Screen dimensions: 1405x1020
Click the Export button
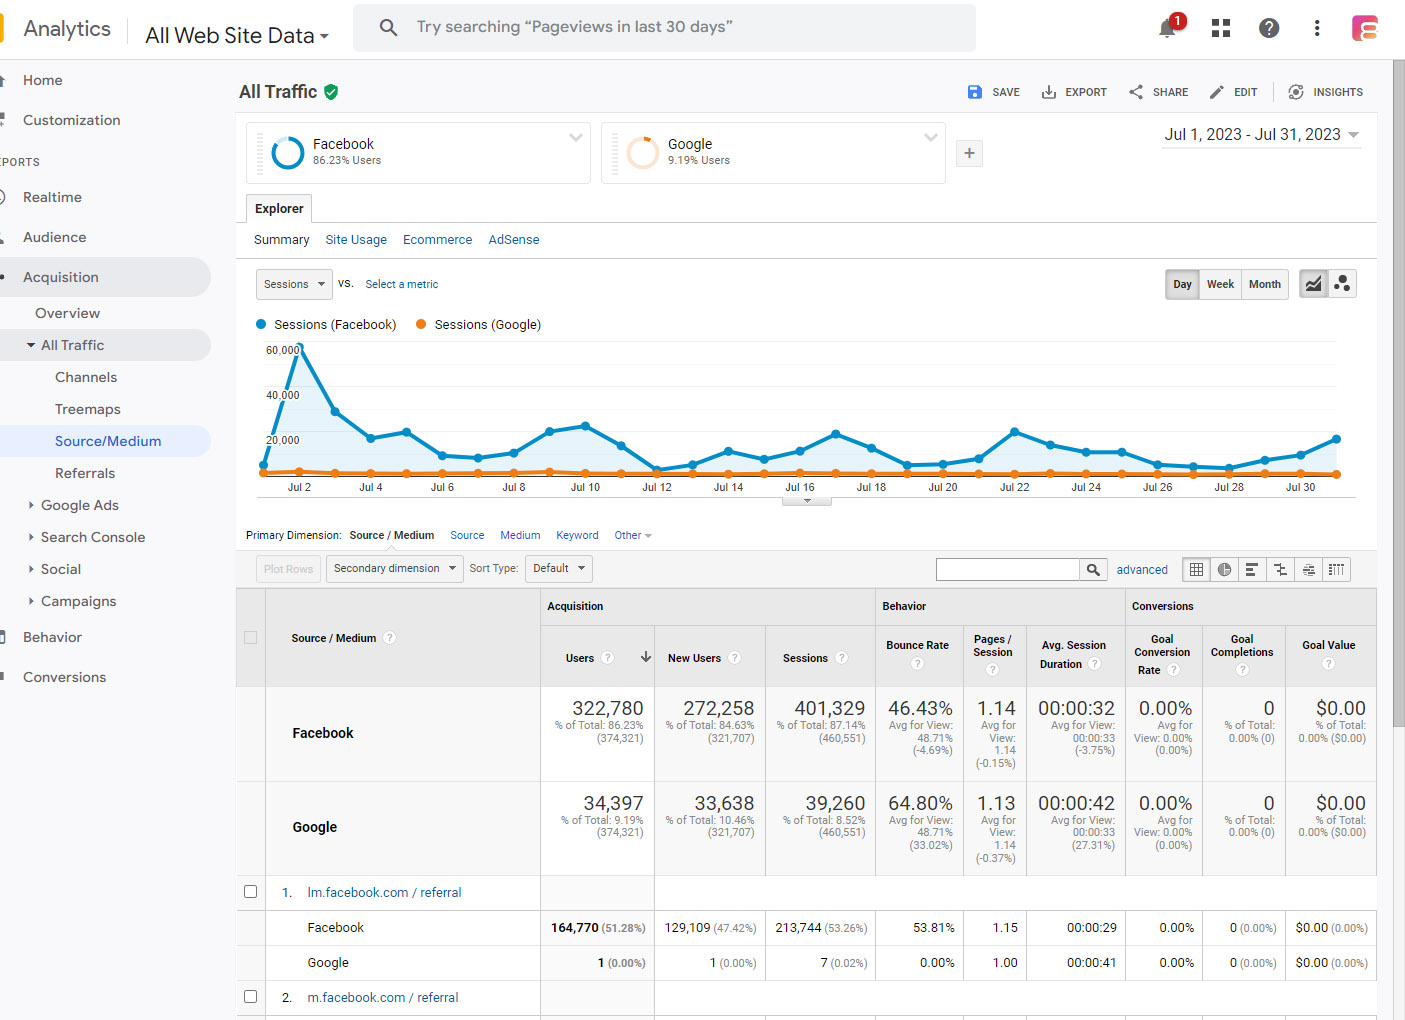pyautogui.click(x=1074, y=92)
